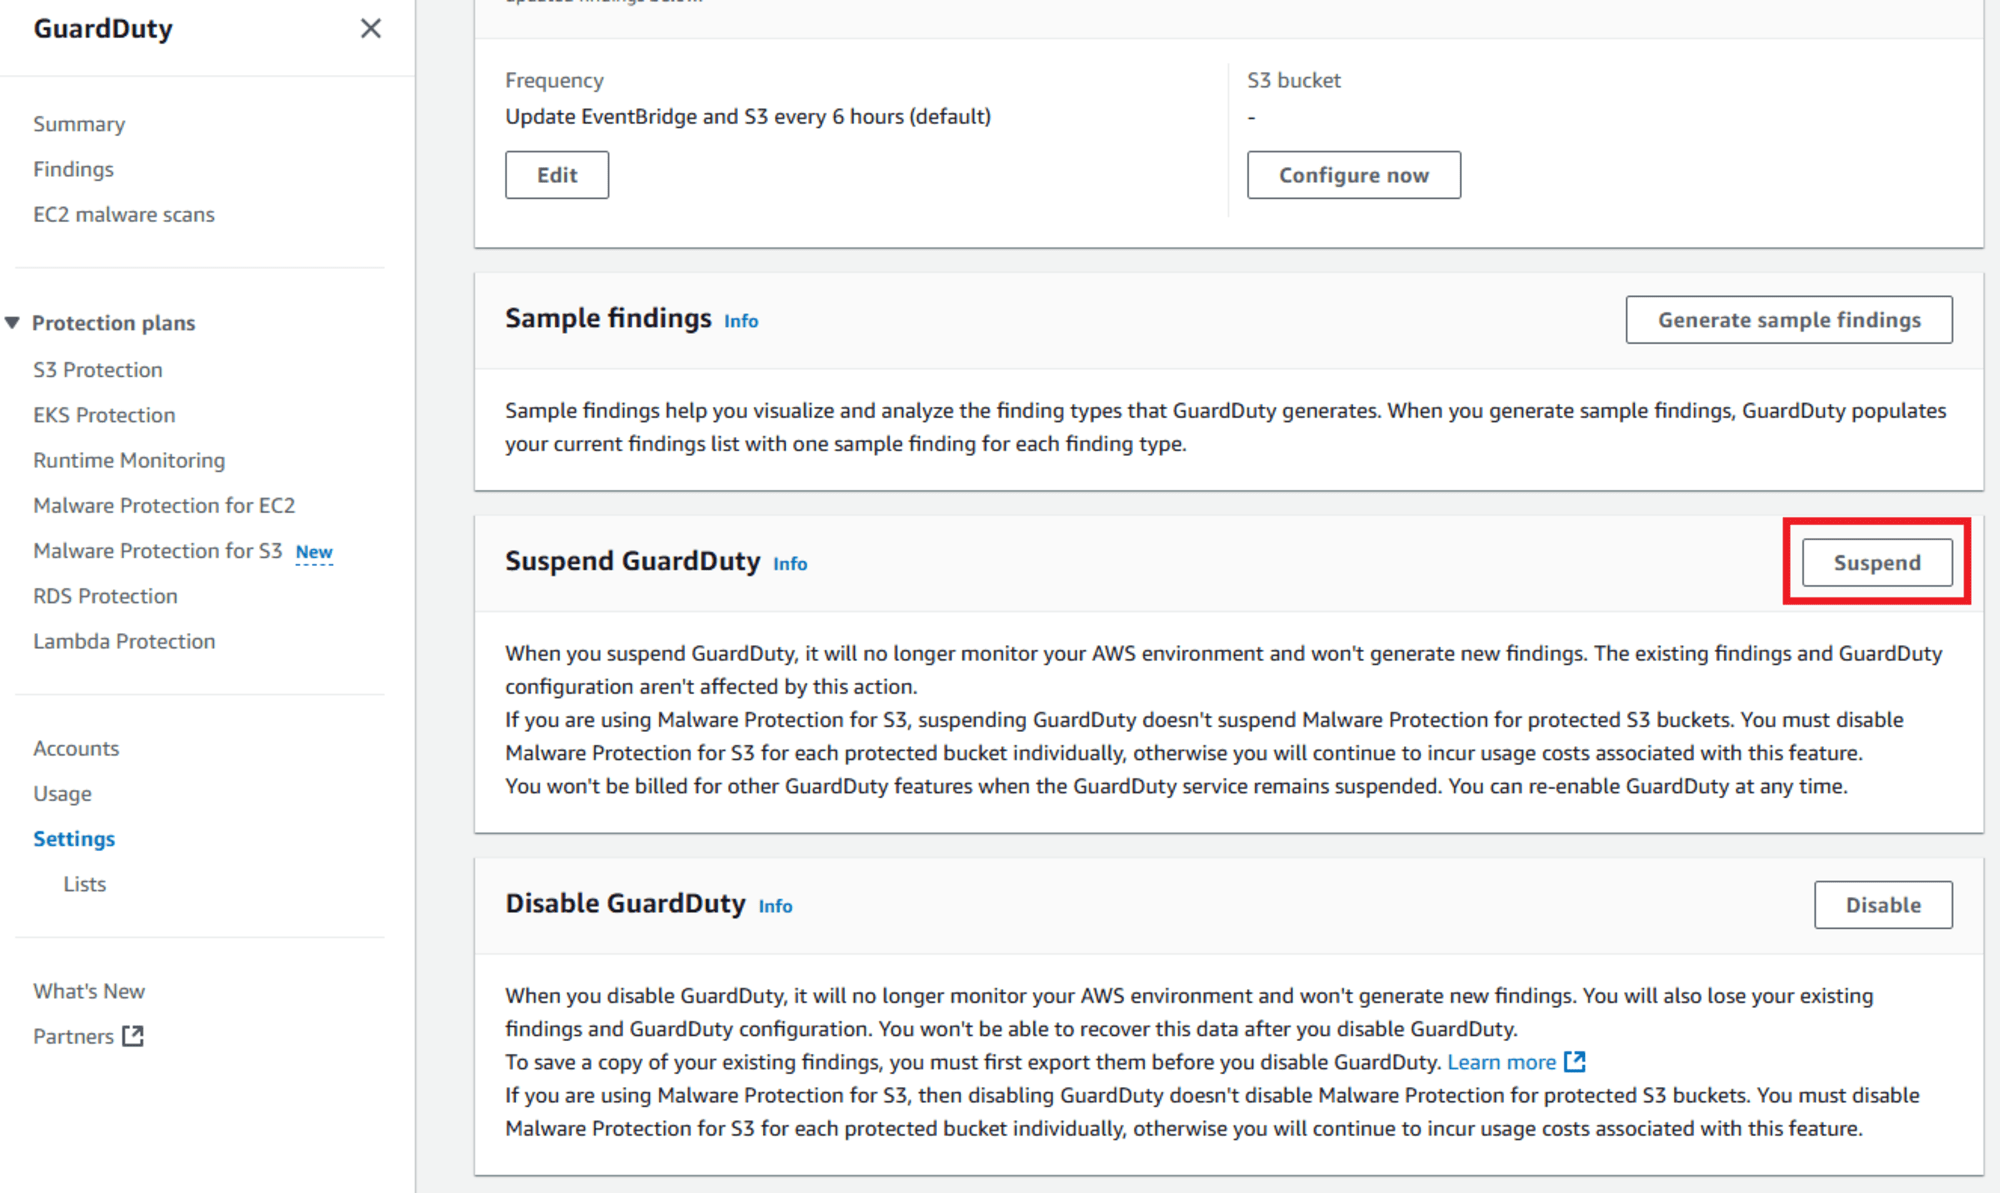Open Malware Protection for S3

tap(156, 550)
